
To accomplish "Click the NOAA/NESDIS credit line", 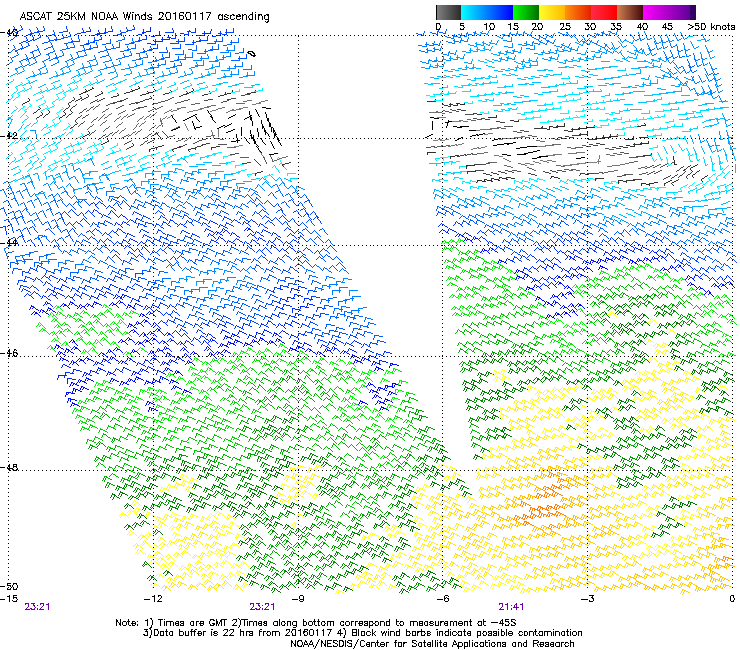I will 432,644.
